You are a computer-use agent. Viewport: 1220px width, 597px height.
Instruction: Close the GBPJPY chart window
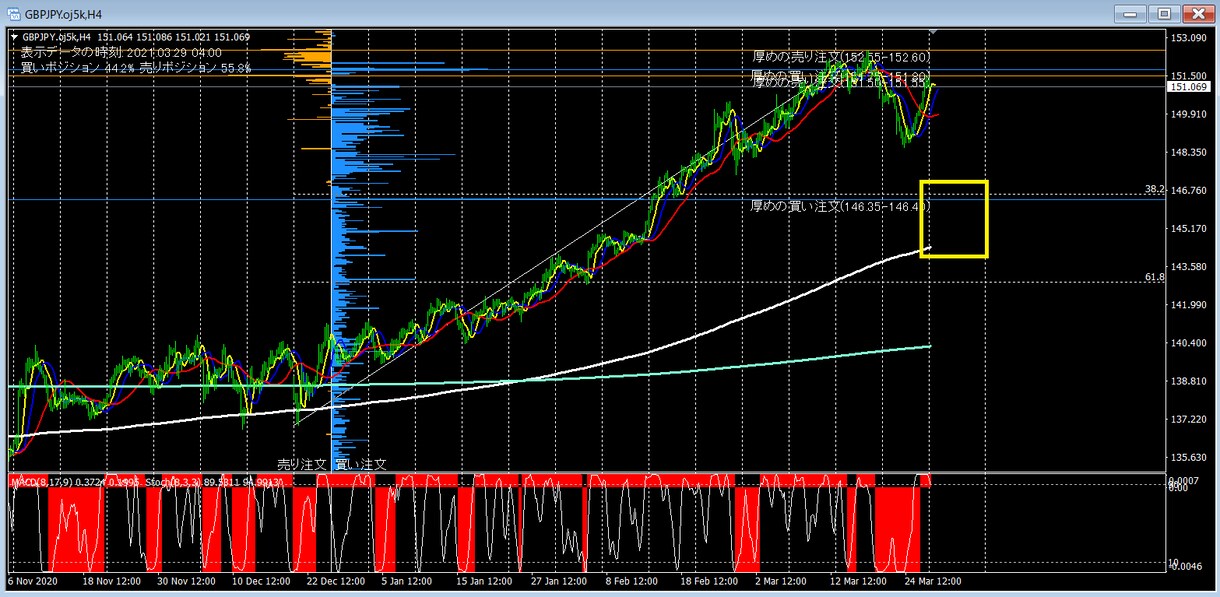[x=1197, y=14]
